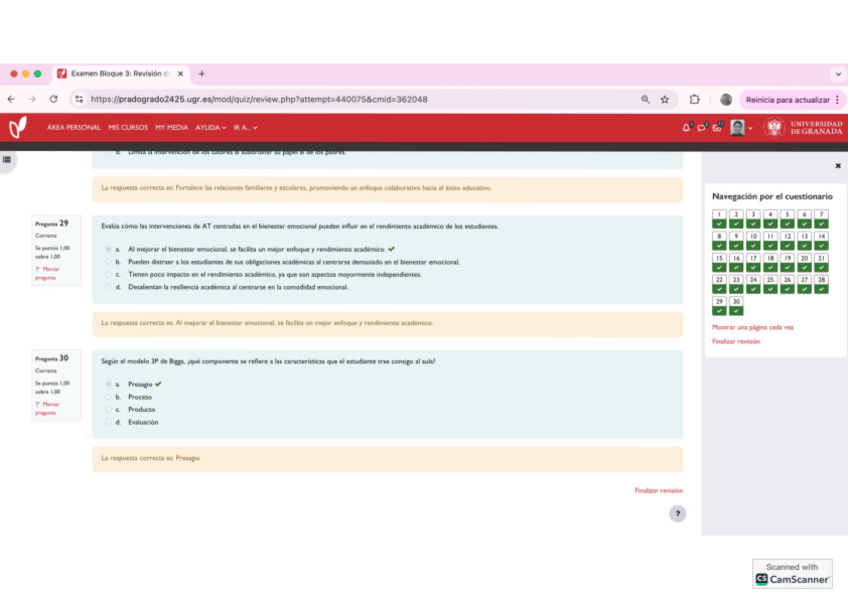Open ÁREA PERSONAL in the navbar
Screen dimensions: 848x599
[73, 127]
